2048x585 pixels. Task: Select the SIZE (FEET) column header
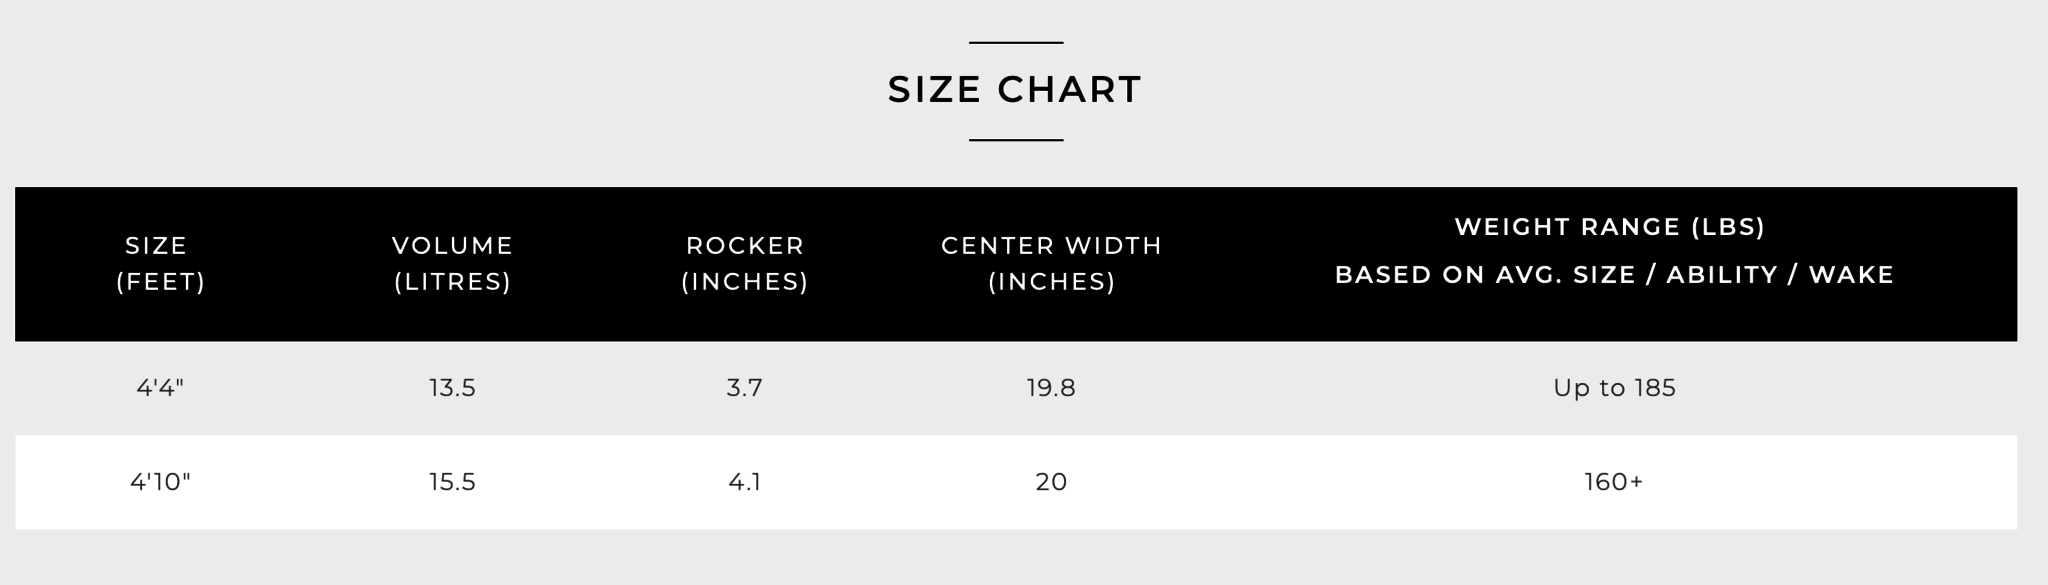160,264
